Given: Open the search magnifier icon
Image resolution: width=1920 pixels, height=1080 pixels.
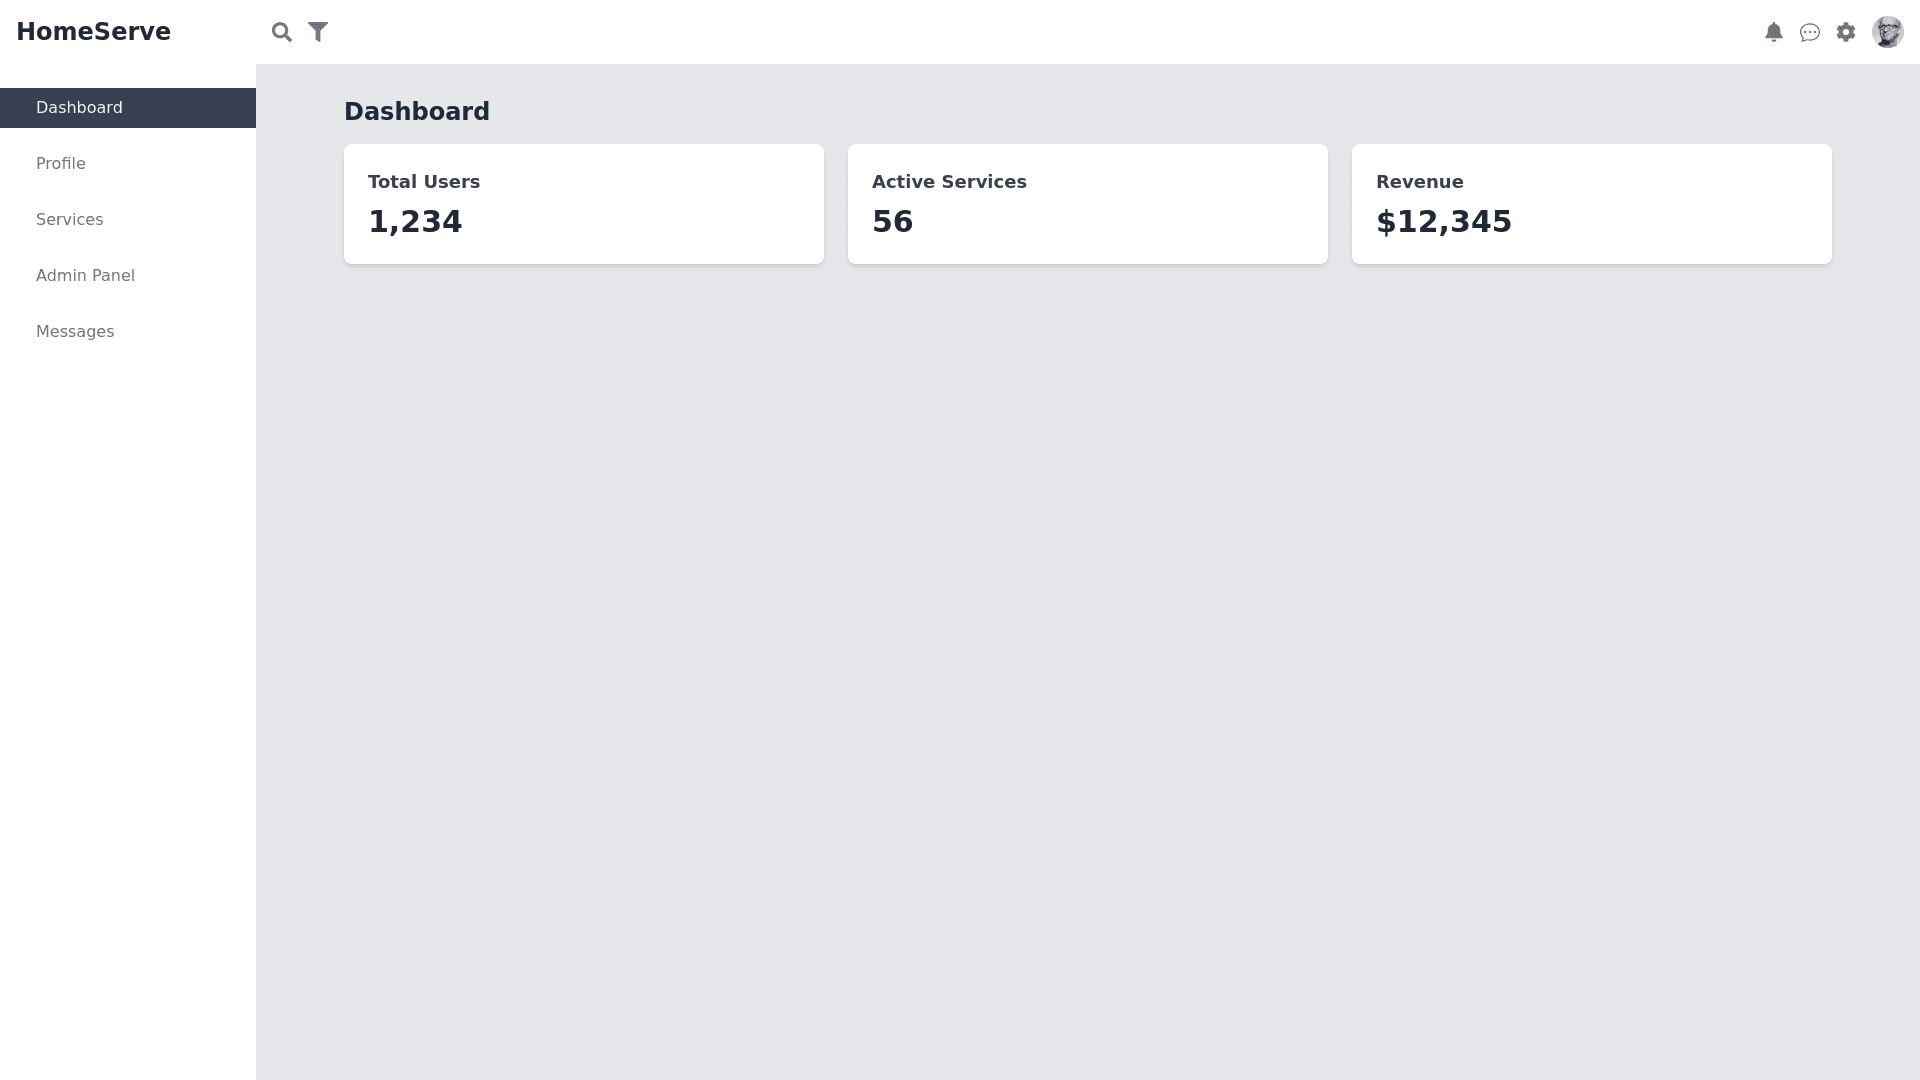Looking at the screenshot, I should (x=282, y=32).
